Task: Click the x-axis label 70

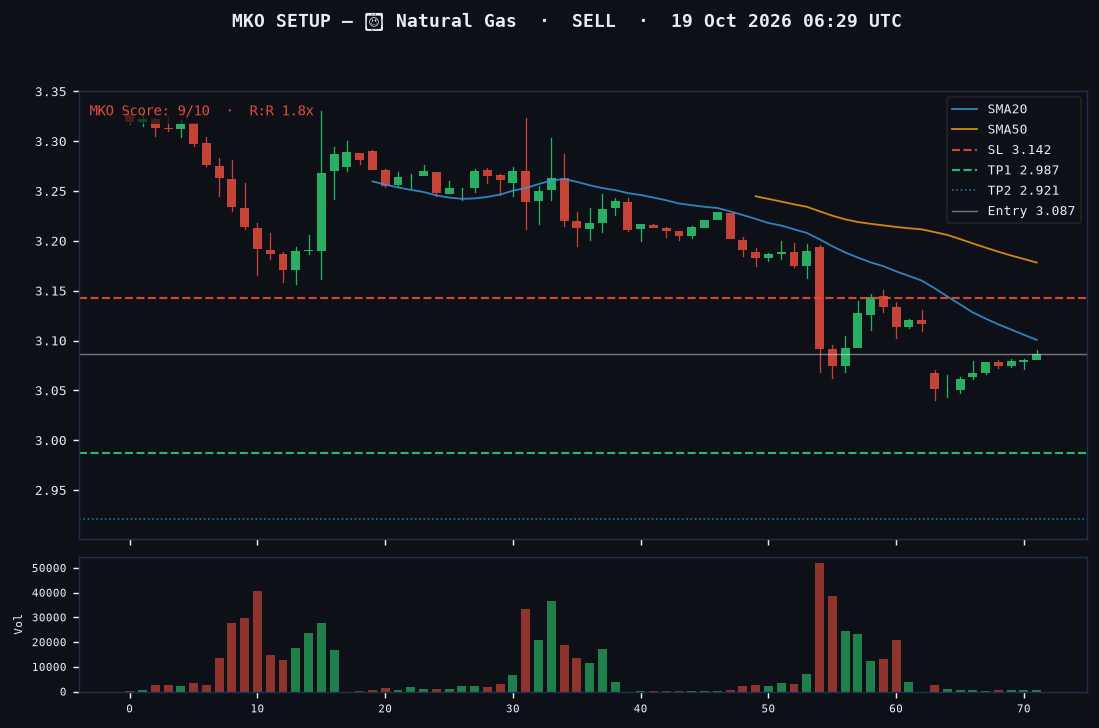Action: pos(1024,708)
